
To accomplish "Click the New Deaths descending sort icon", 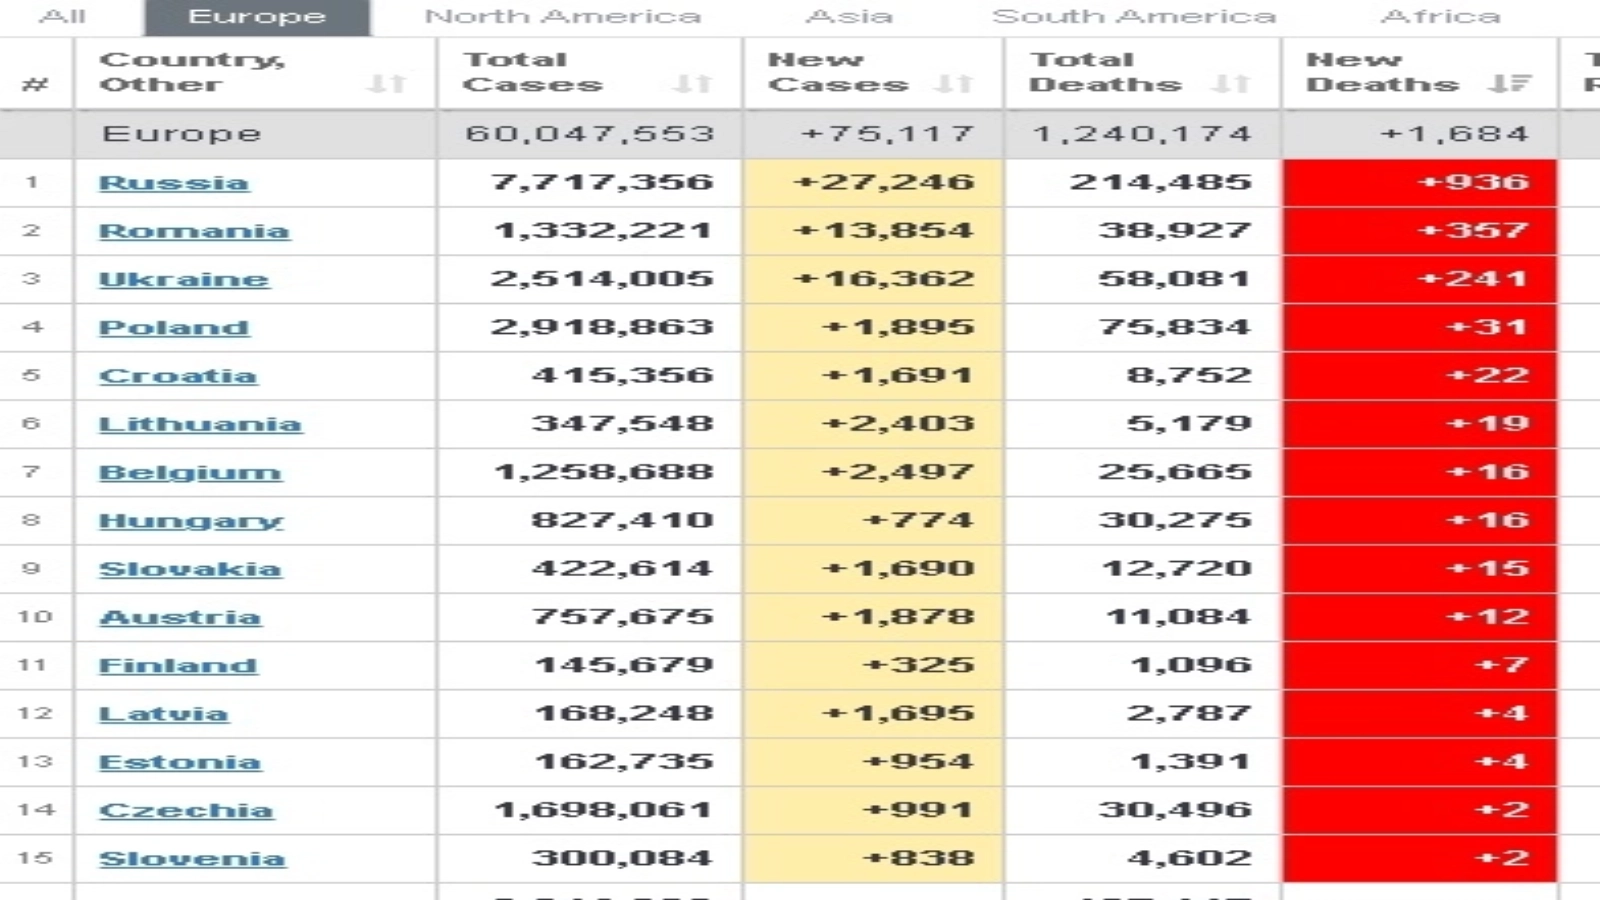I will 1508,84.
